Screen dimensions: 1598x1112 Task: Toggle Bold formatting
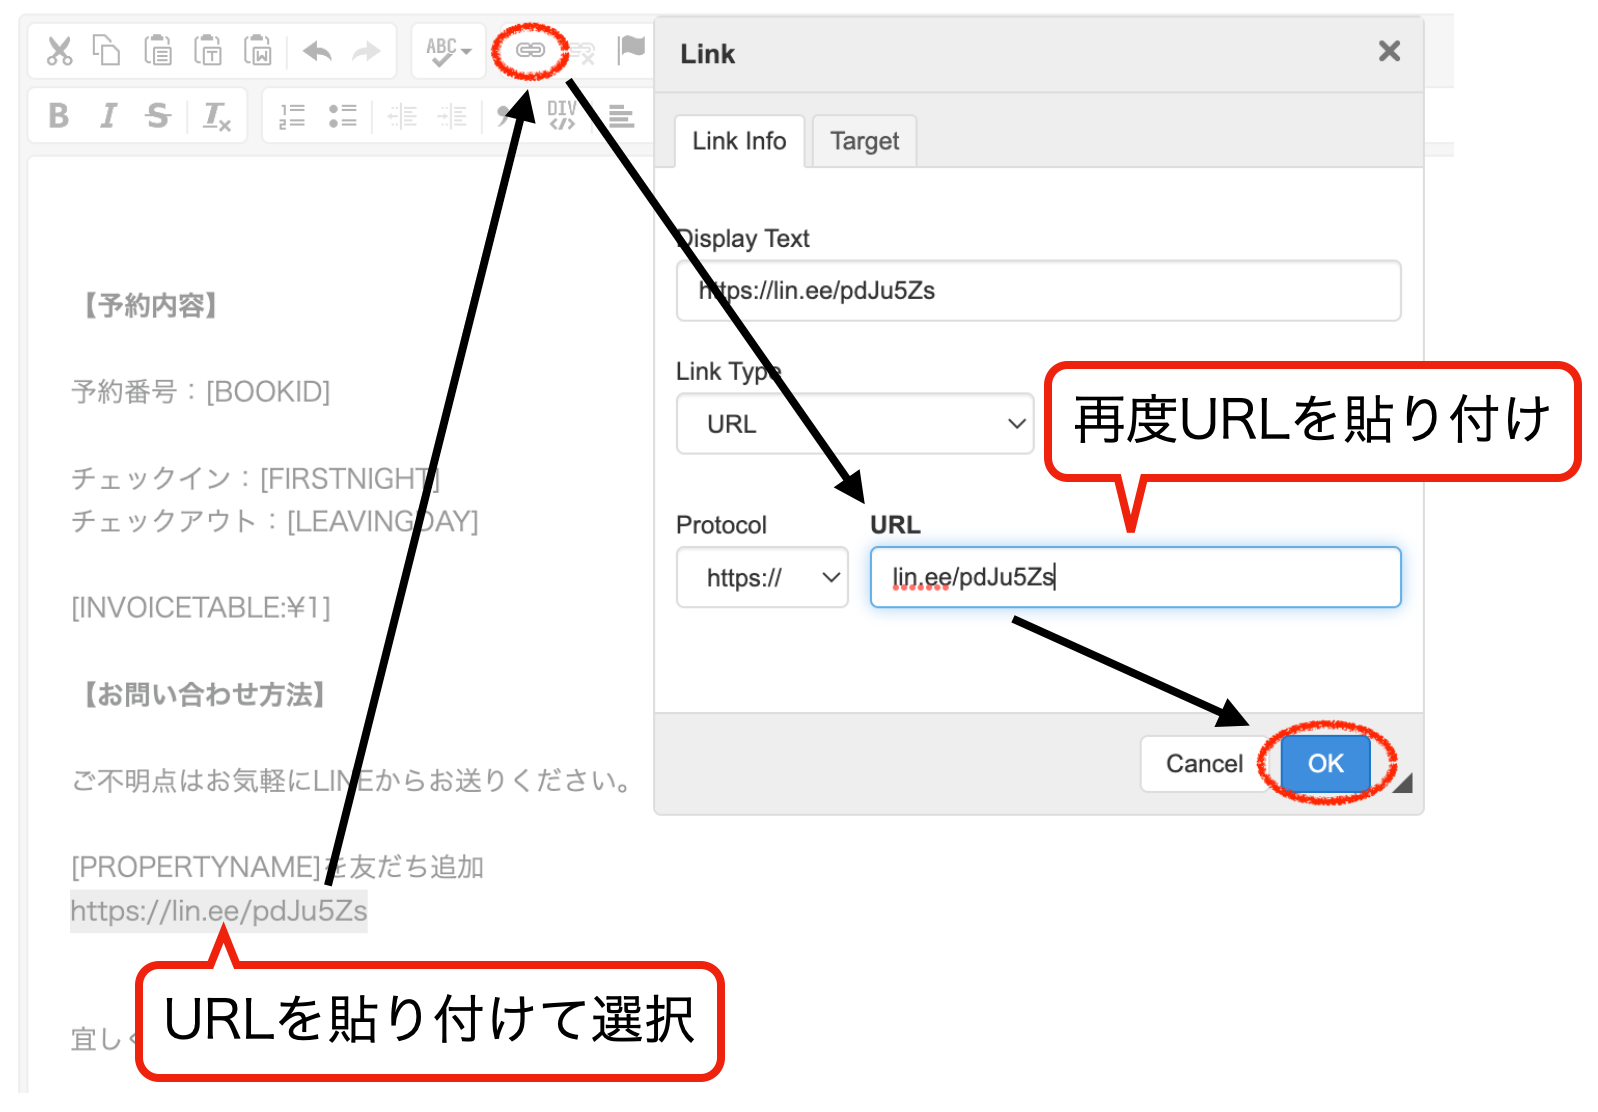[59, 116]
